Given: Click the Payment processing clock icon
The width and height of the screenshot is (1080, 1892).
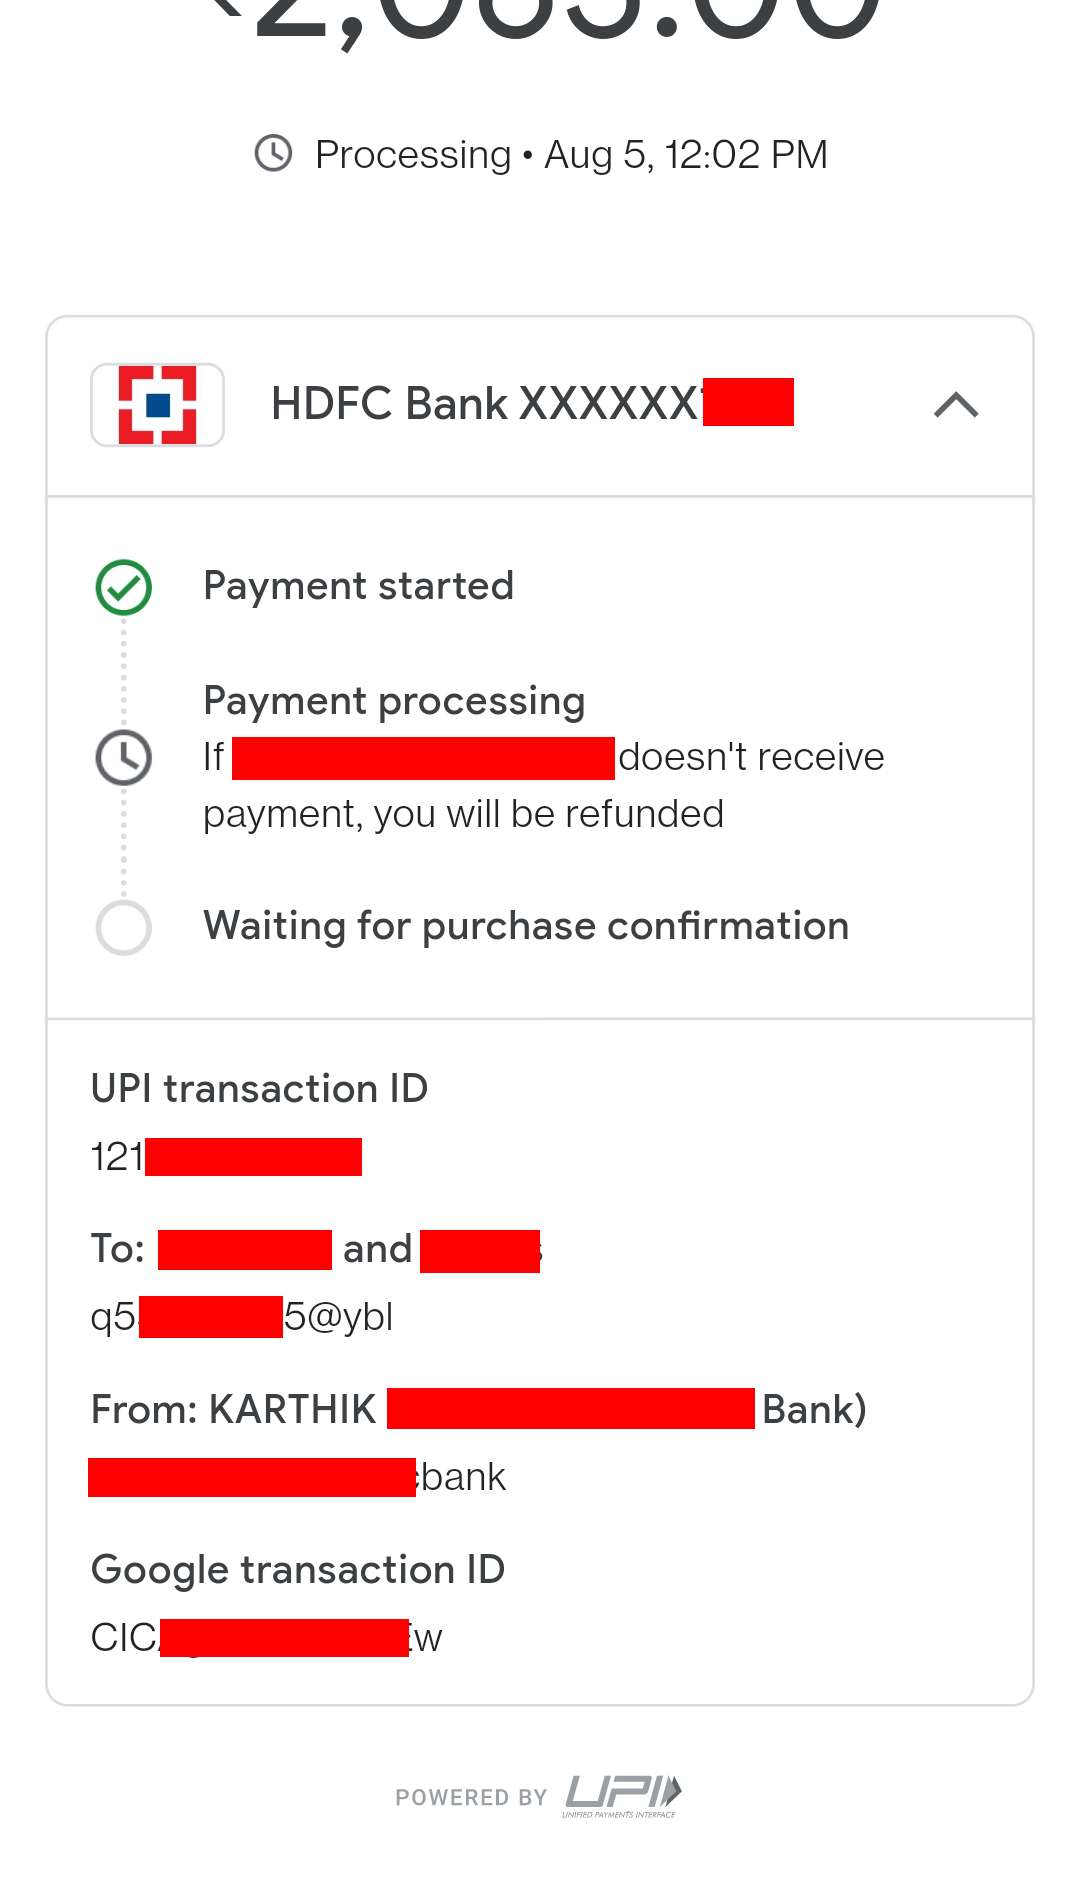Looking at the screenshot, I should tap(124, 757).
